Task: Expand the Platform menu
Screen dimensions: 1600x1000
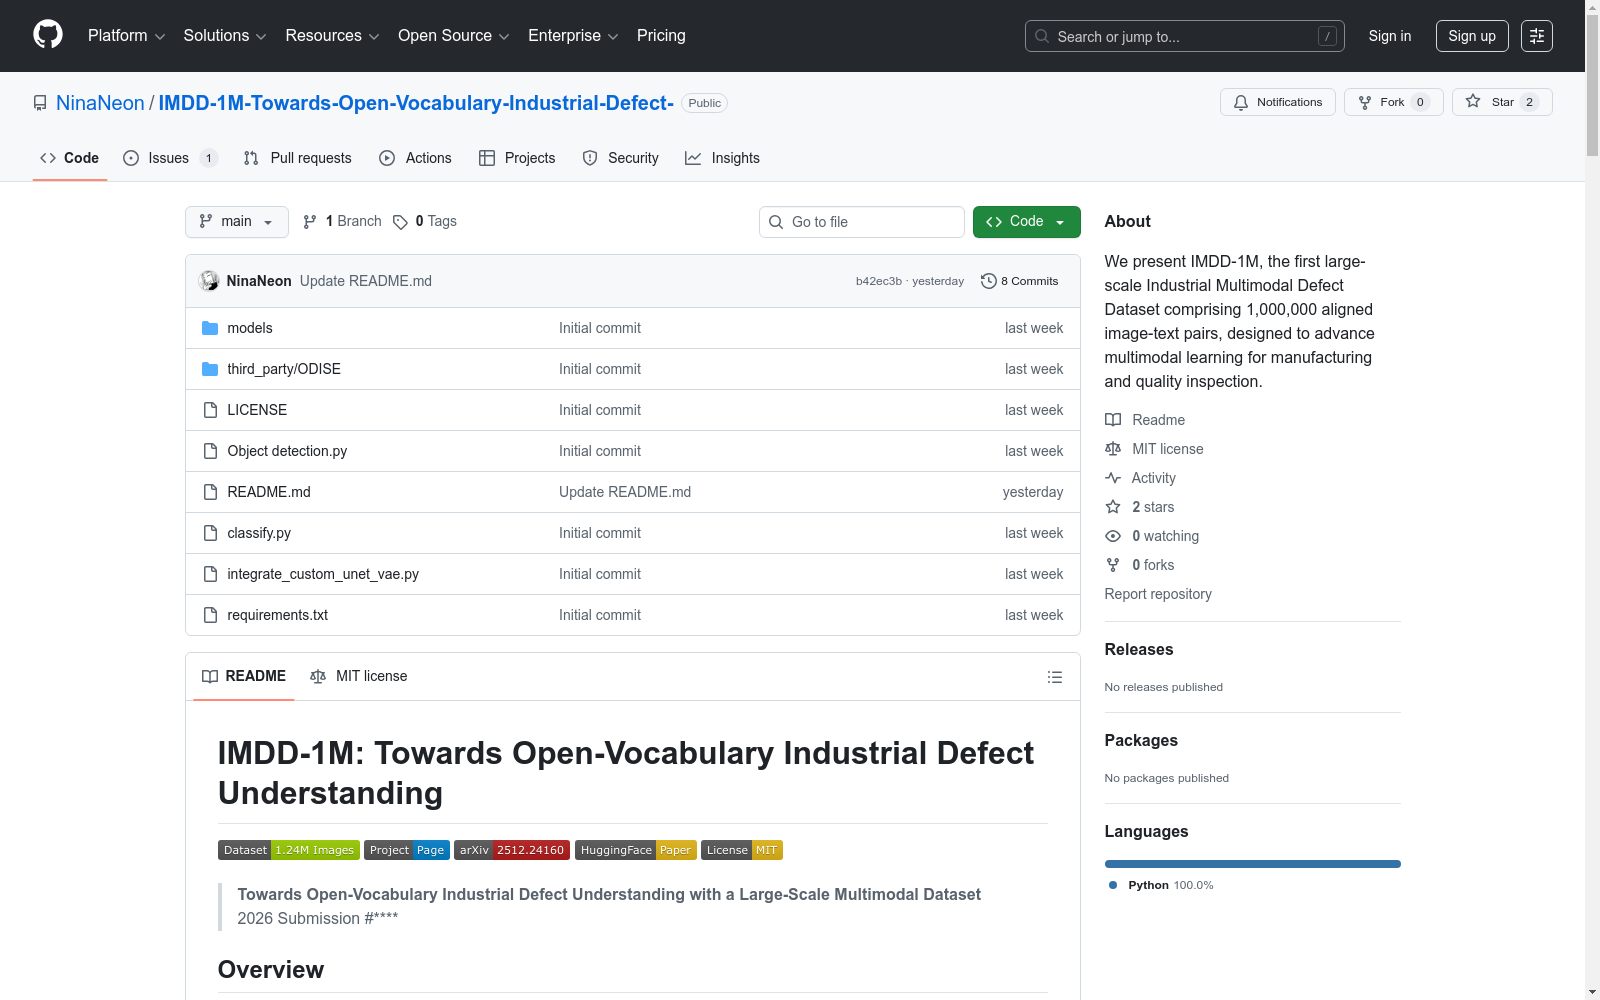Action: 127,36
